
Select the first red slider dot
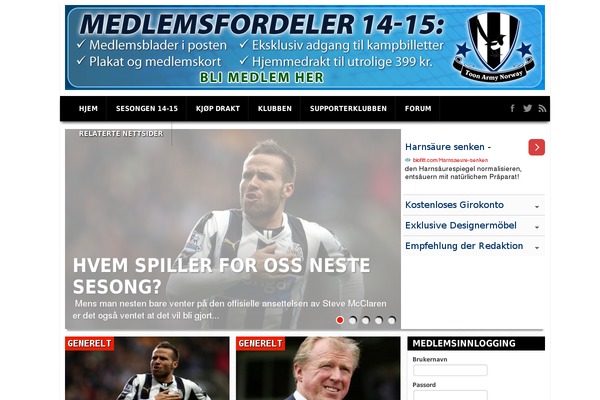340,320
